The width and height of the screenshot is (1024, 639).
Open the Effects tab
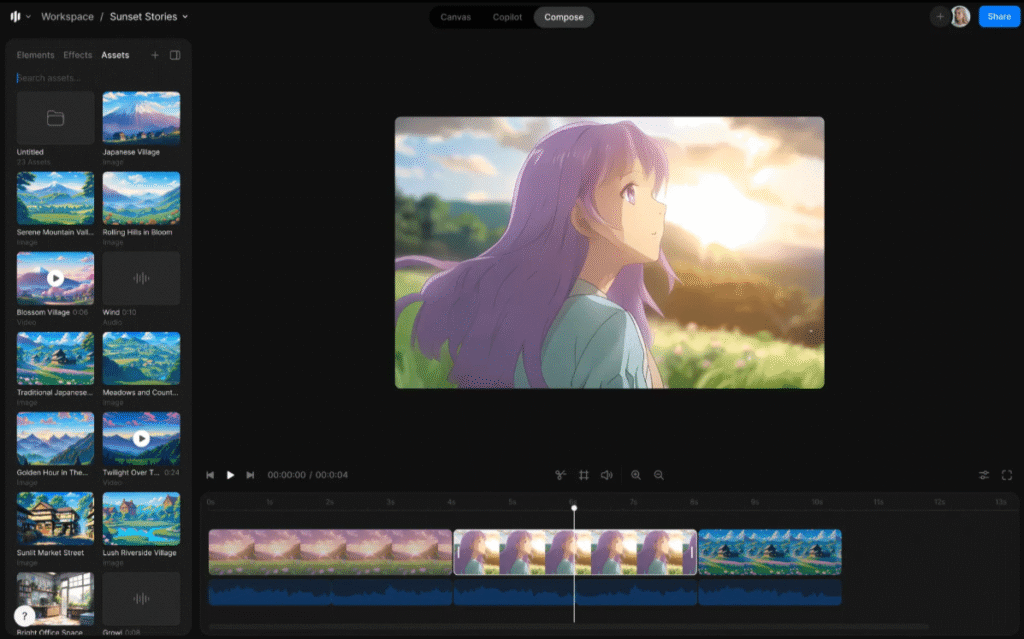[x=77, y=55]
